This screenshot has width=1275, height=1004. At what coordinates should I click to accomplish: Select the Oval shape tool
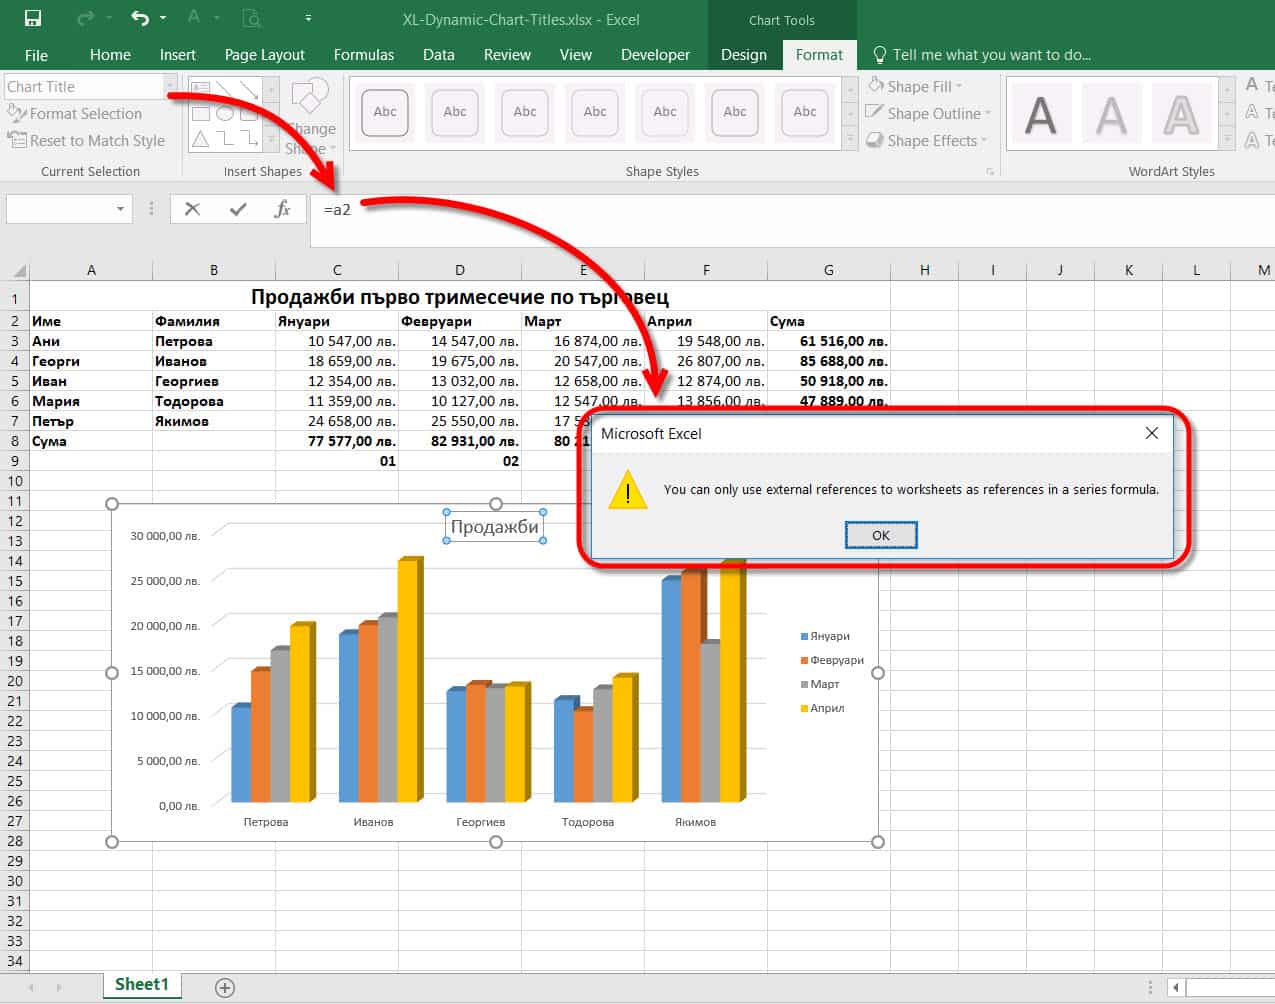tap(224, 114)
